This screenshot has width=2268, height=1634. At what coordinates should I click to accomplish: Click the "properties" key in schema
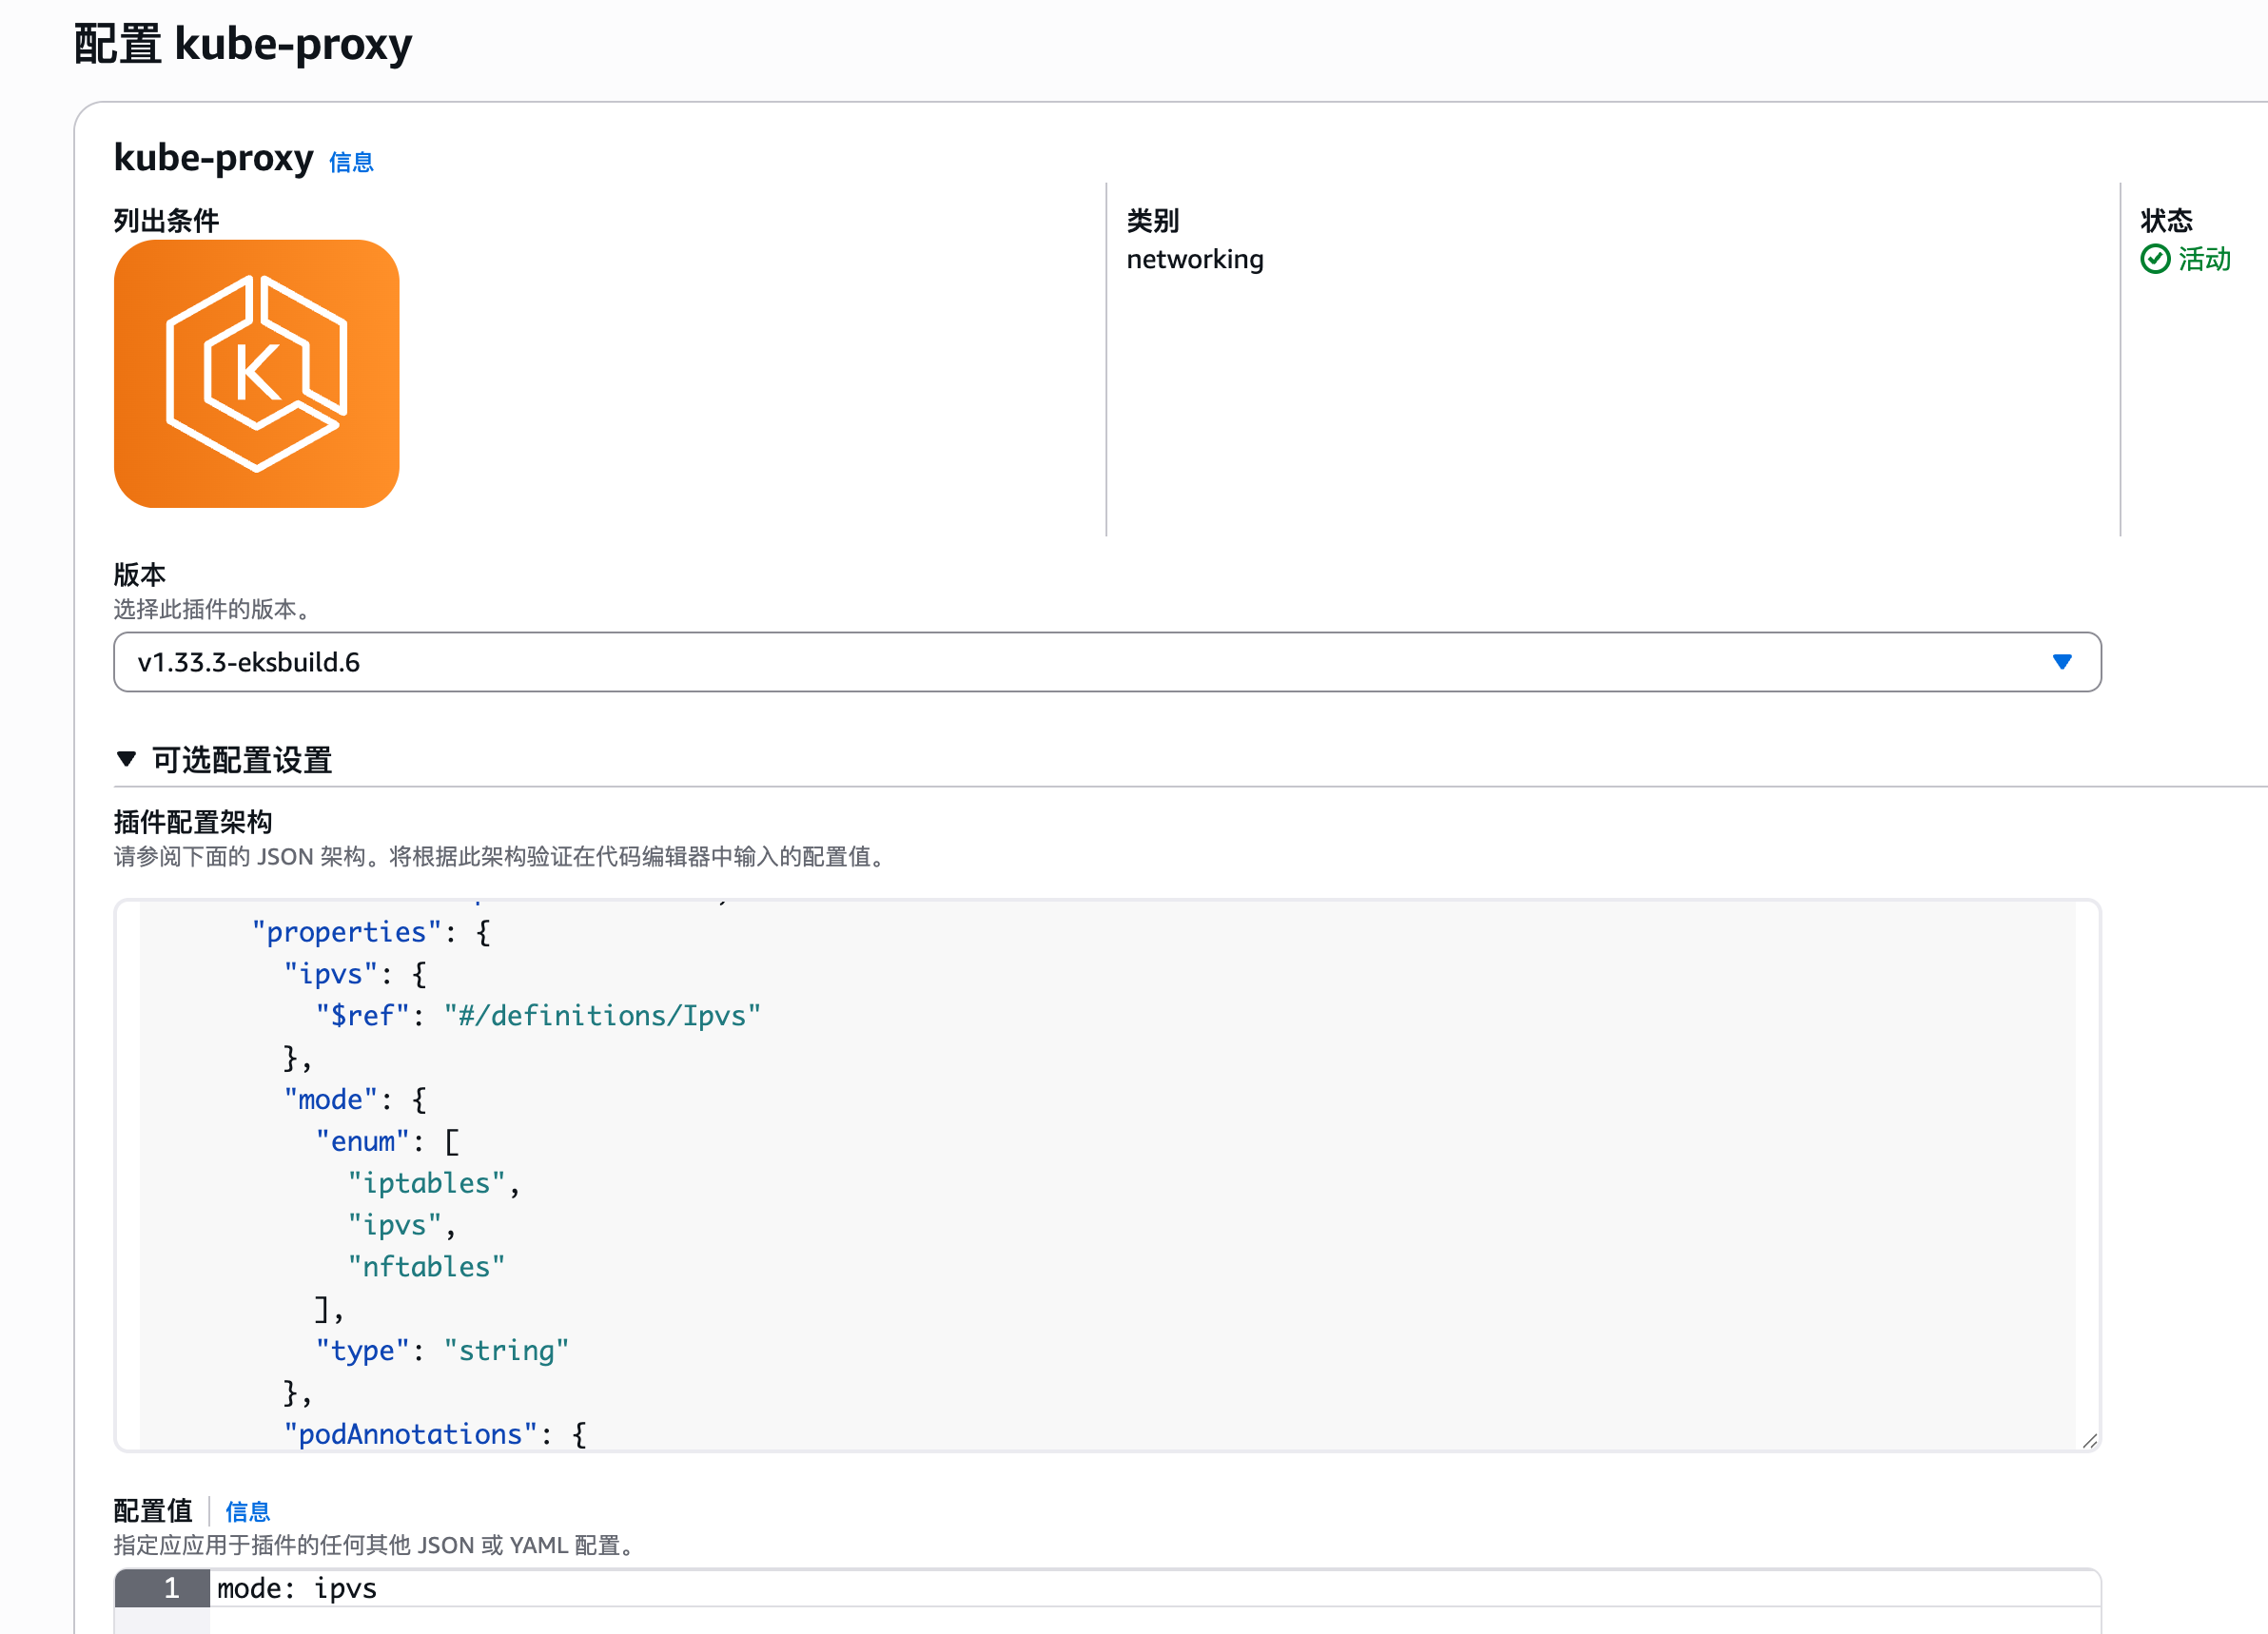pyautogui.click(x=346, y=932)
